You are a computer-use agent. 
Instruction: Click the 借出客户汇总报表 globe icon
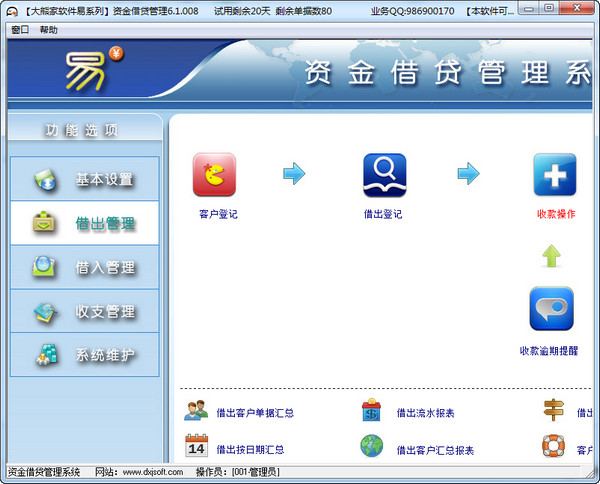tap(372, 446)
